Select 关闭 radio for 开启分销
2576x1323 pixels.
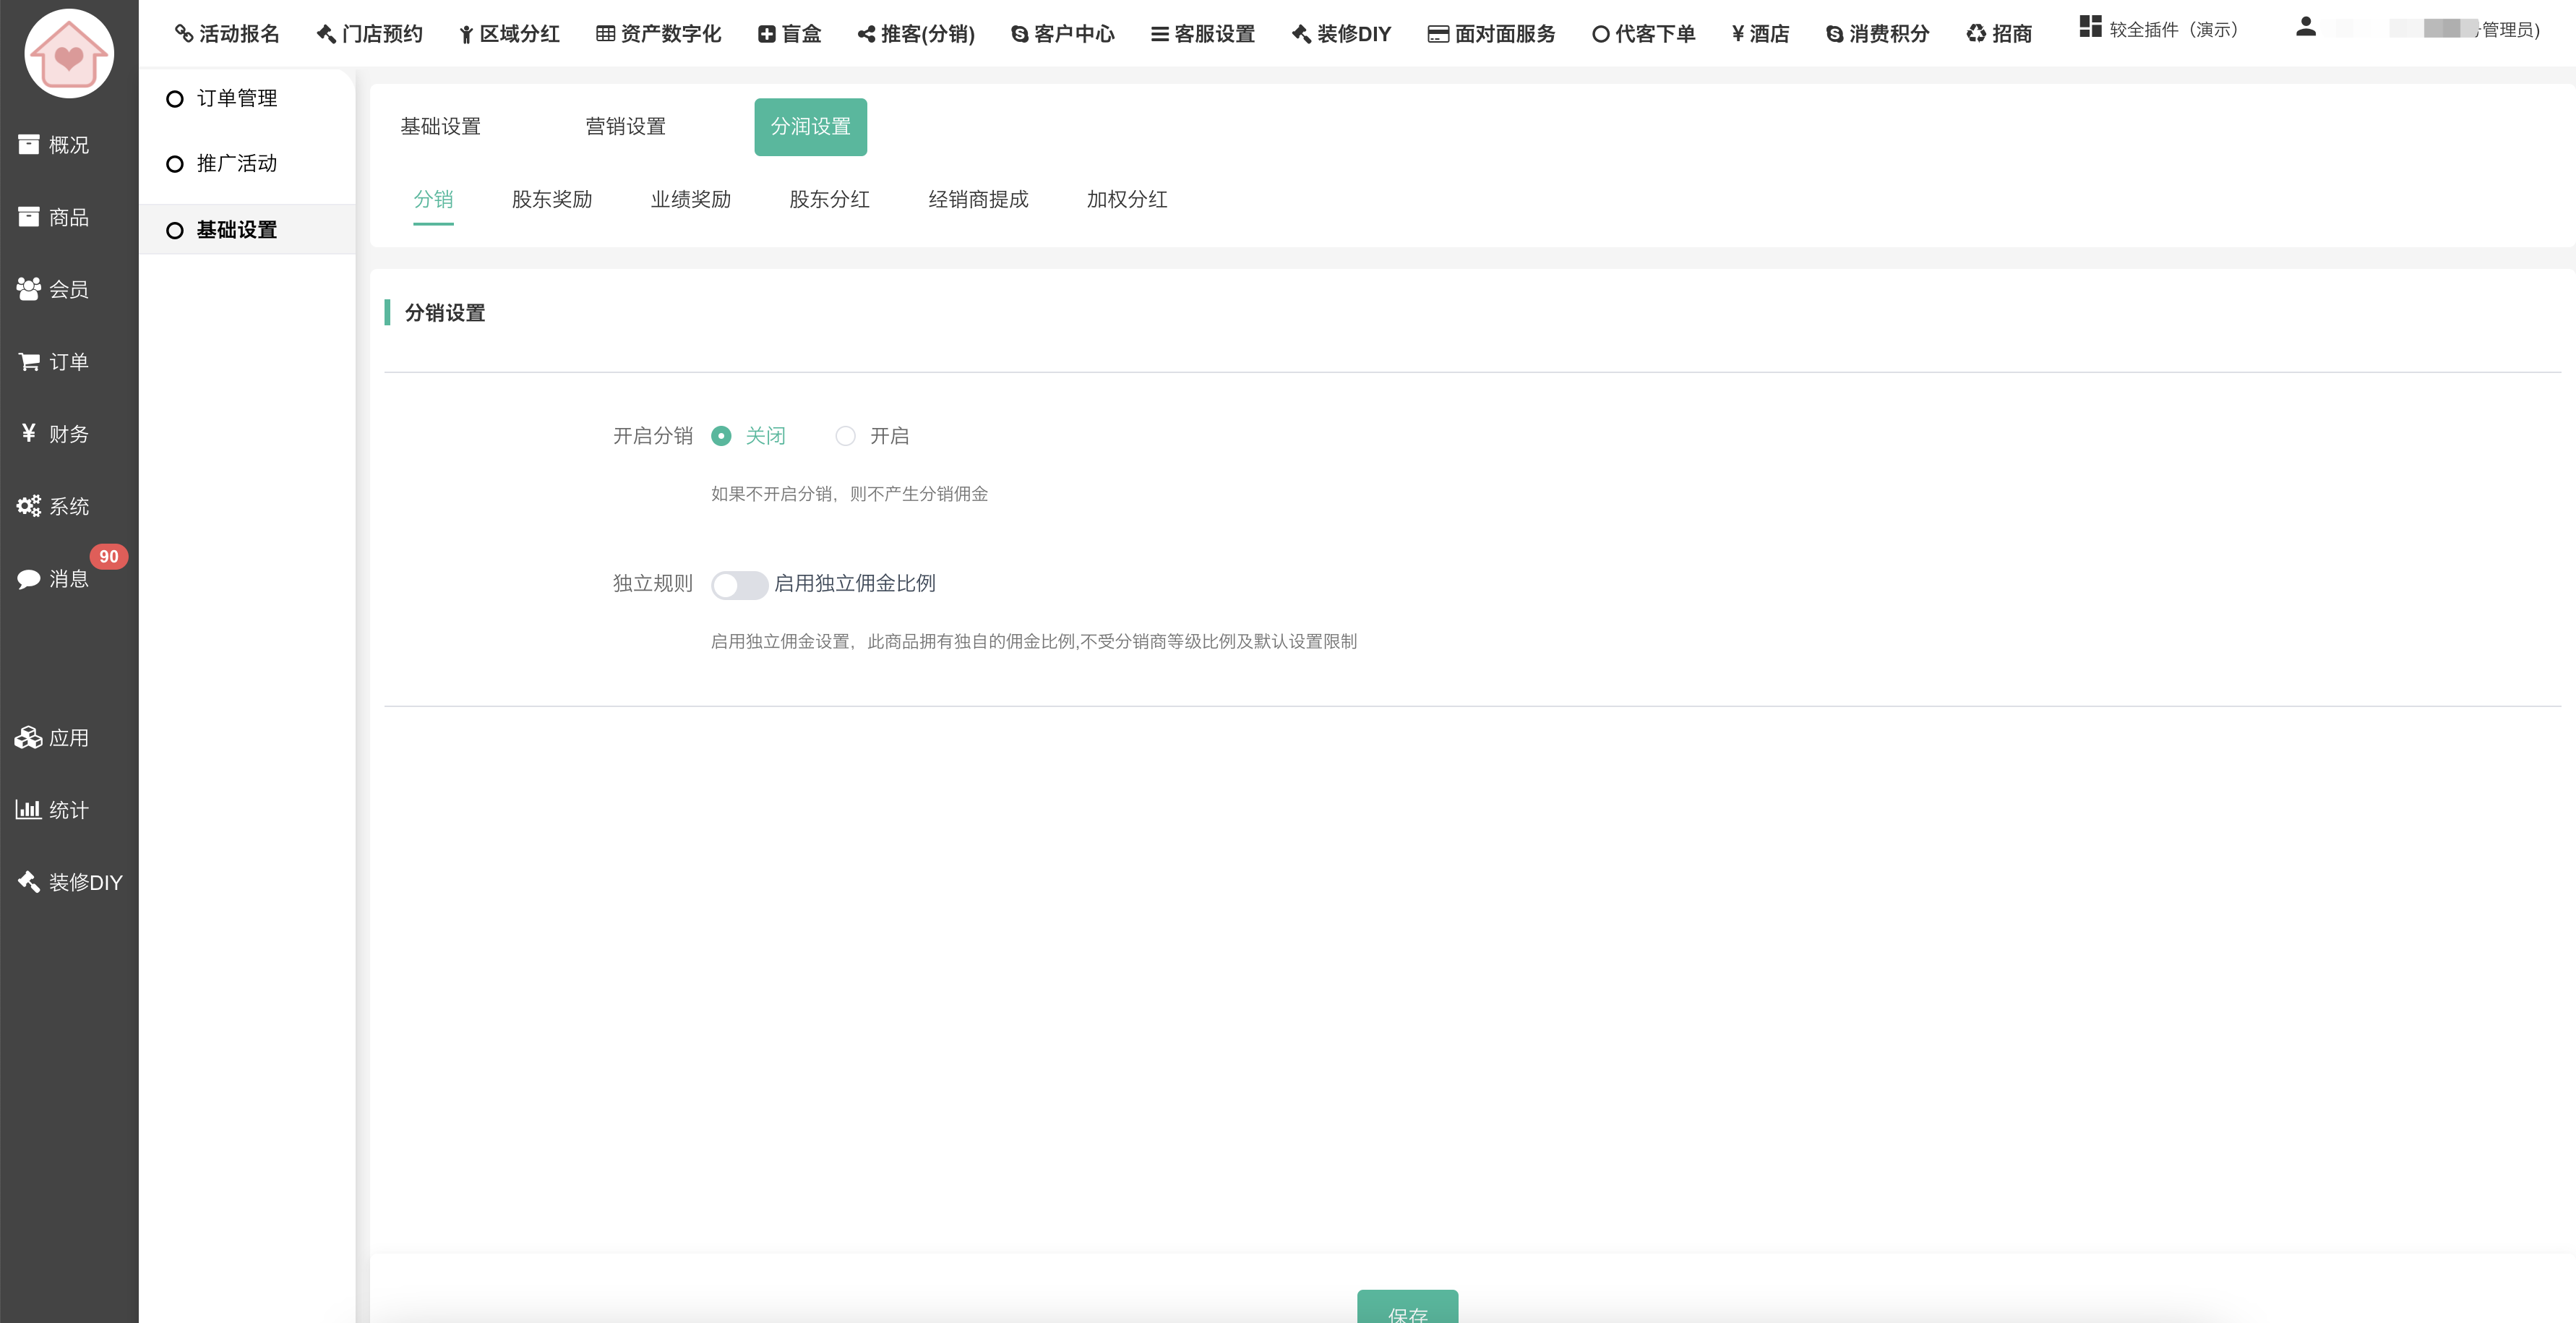tap(721, 436)
